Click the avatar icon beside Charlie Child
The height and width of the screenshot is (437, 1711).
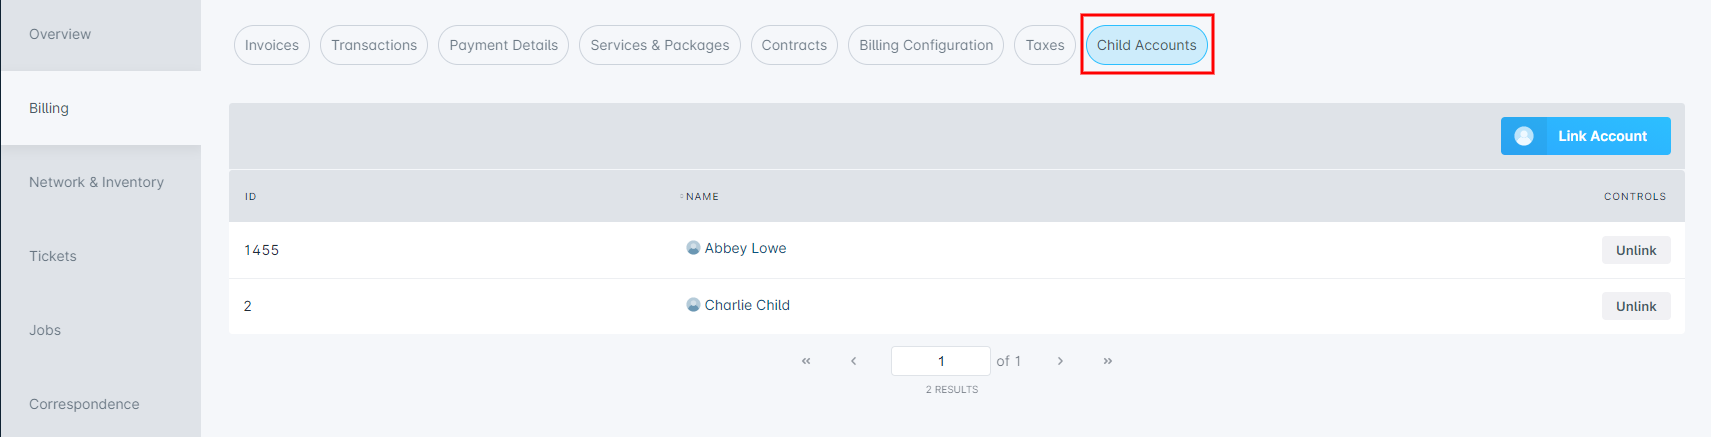tap(693, 305)
